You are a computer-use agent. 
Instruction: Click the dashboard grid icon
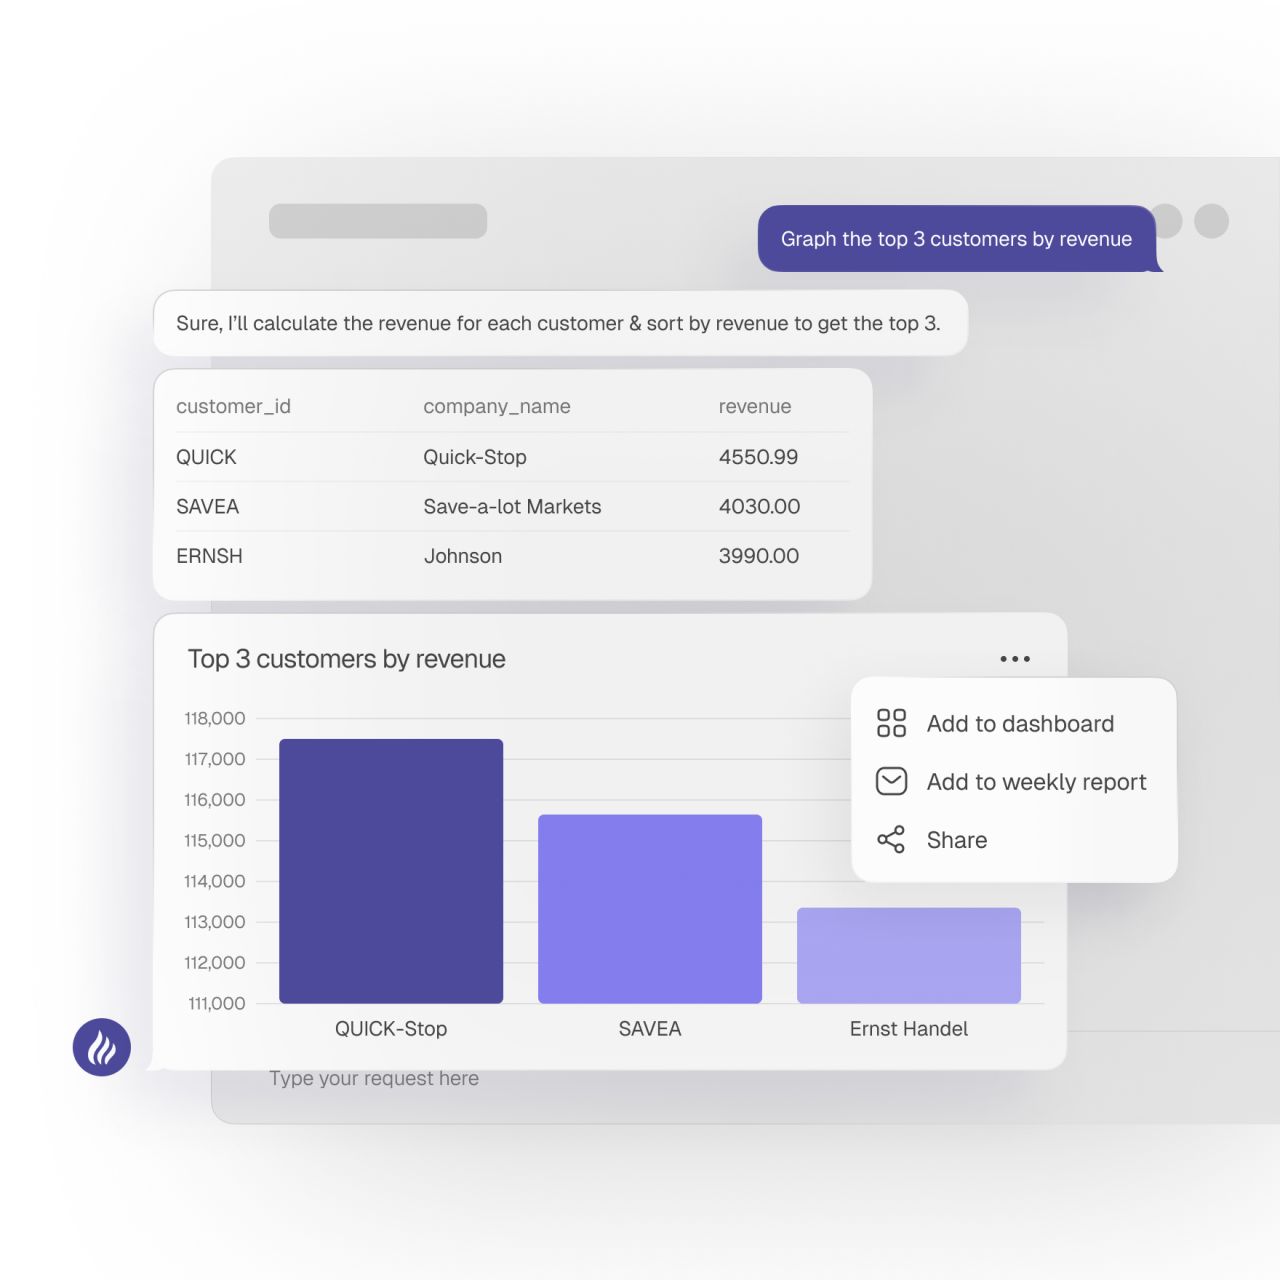point(891,723)
